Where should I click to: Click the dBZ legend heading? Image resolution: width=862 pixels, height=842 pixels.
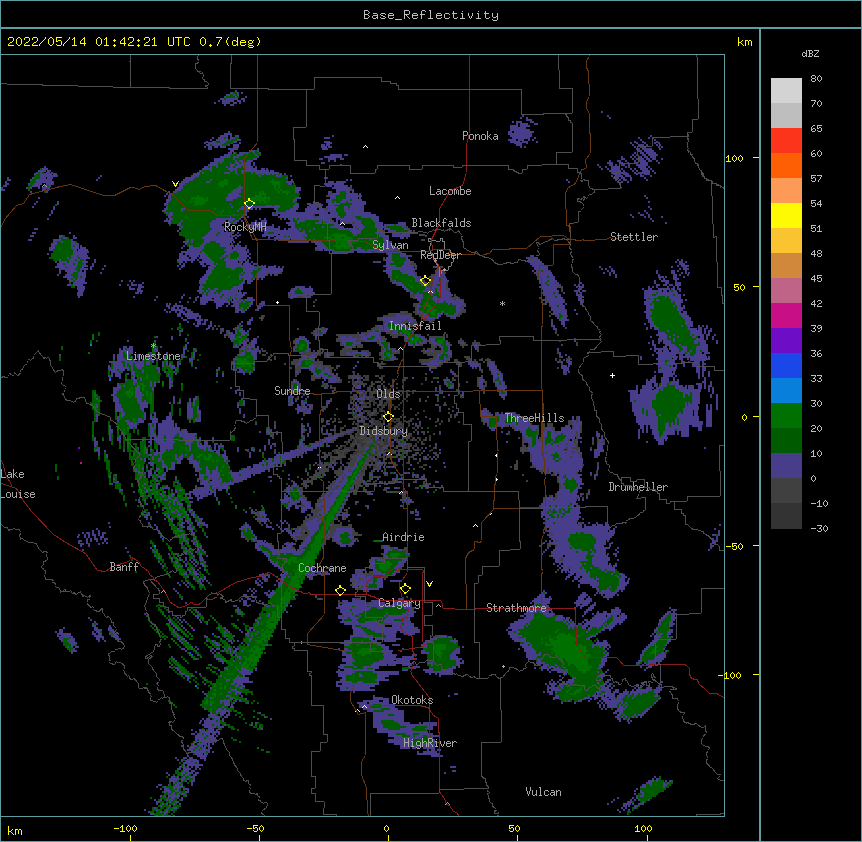pyautogui.click(x=810, y=53)
